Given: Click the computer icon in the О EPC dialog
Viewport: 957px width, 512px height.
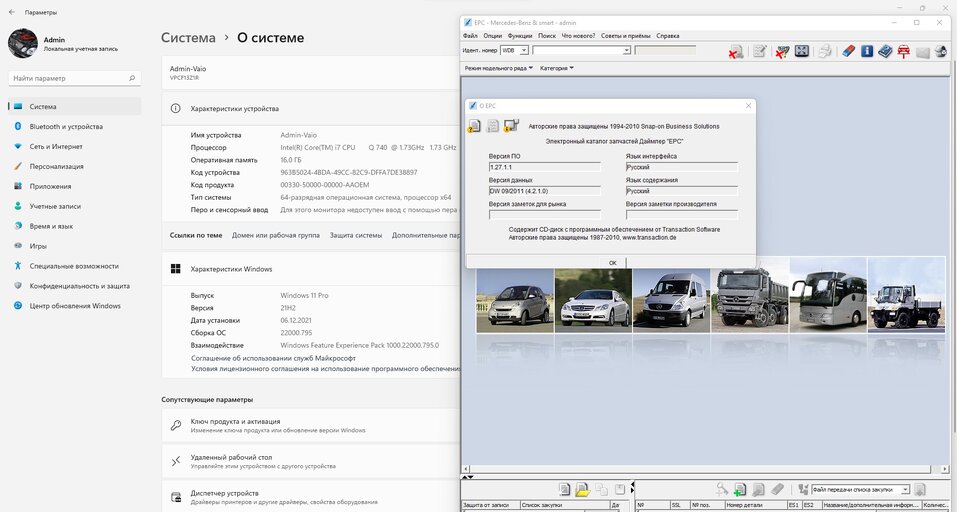Looking at the screenshot, I should [511, 126].
